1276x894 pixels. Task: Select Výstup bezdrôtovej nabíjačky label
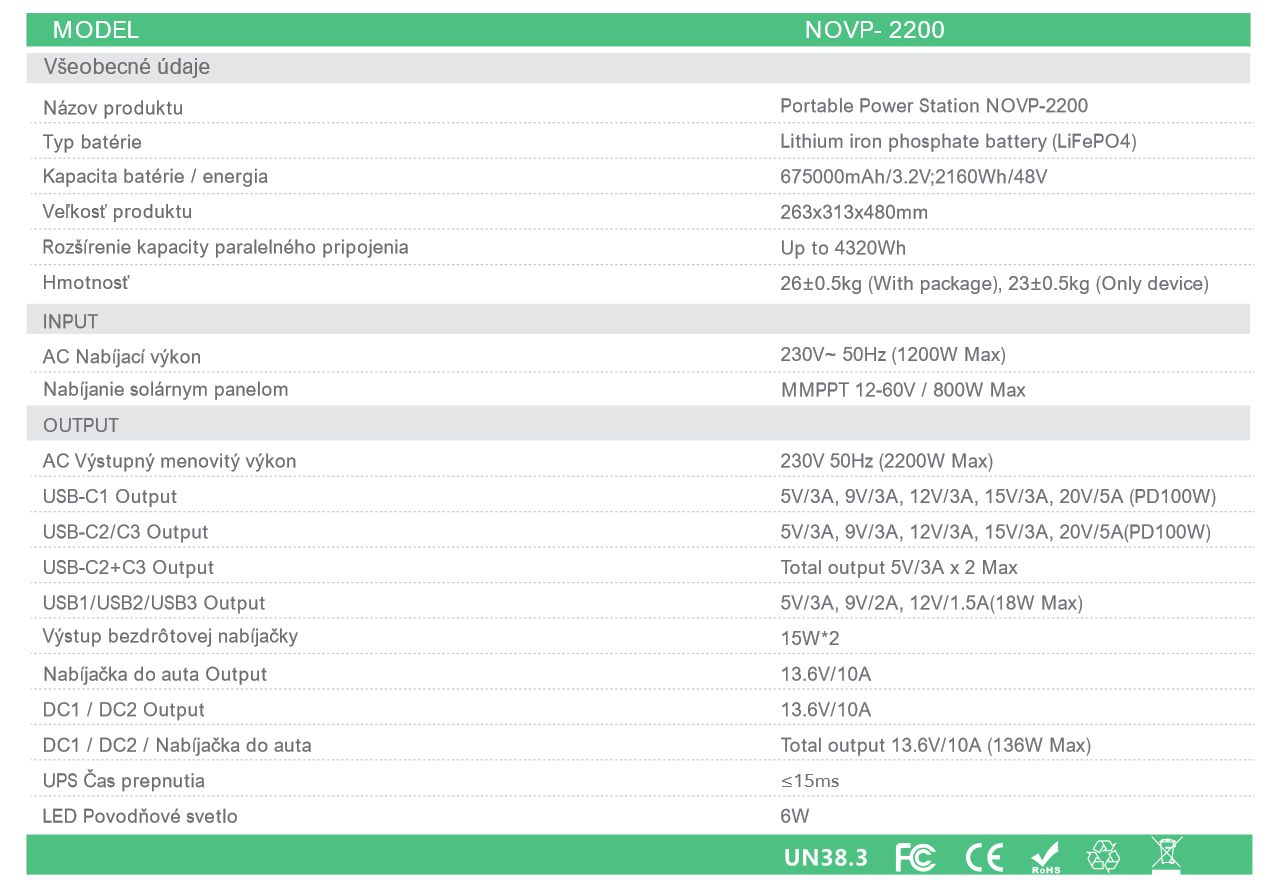pos(170,636)
